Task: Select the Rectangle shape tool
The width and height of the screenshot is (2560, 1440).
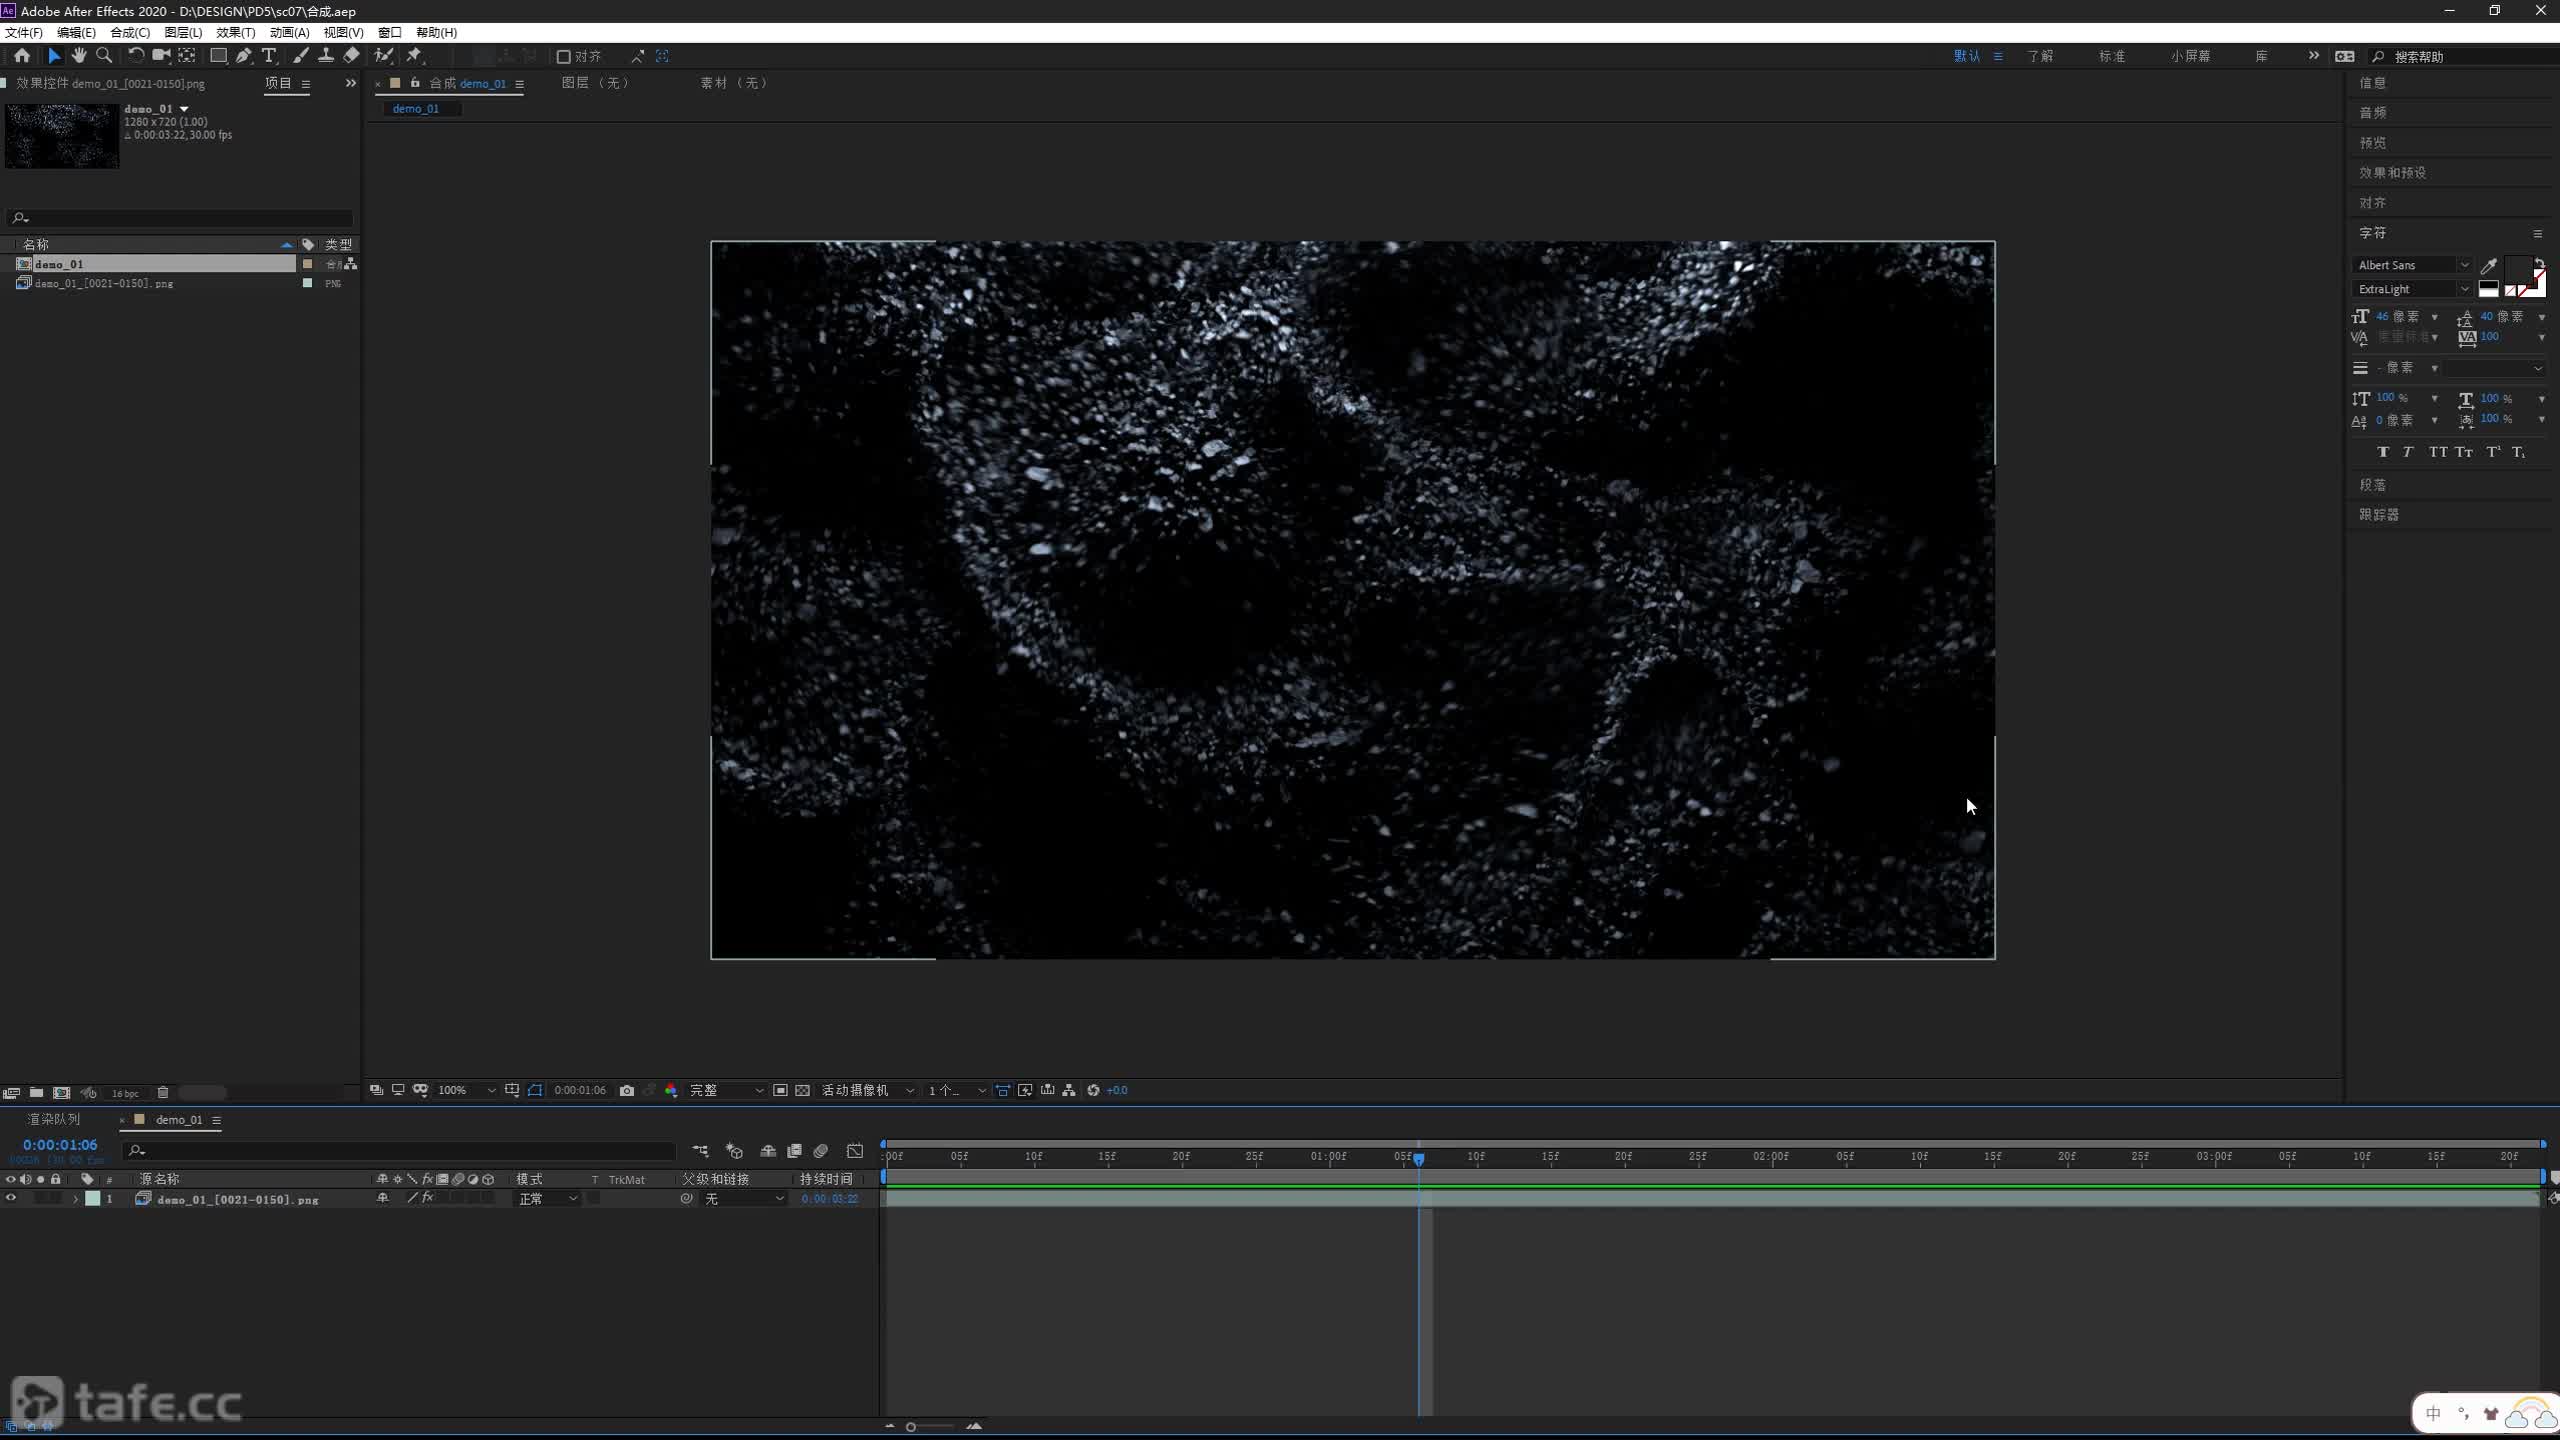Action: point(218,56)
